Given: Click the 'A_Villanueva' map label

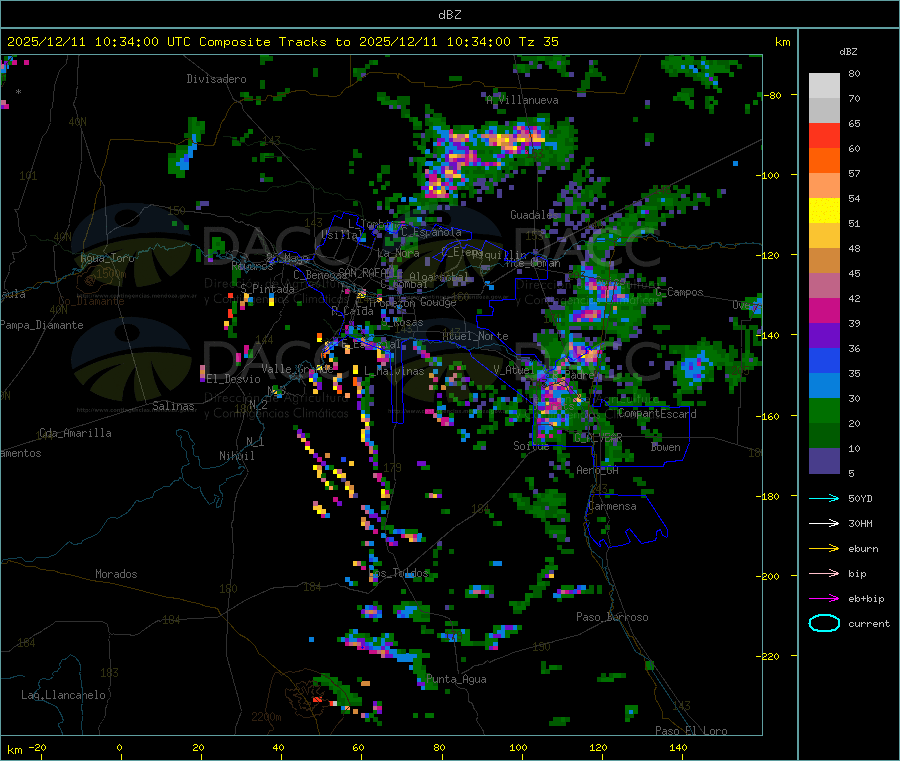Looking at the screenshot, I should (522, 100).
